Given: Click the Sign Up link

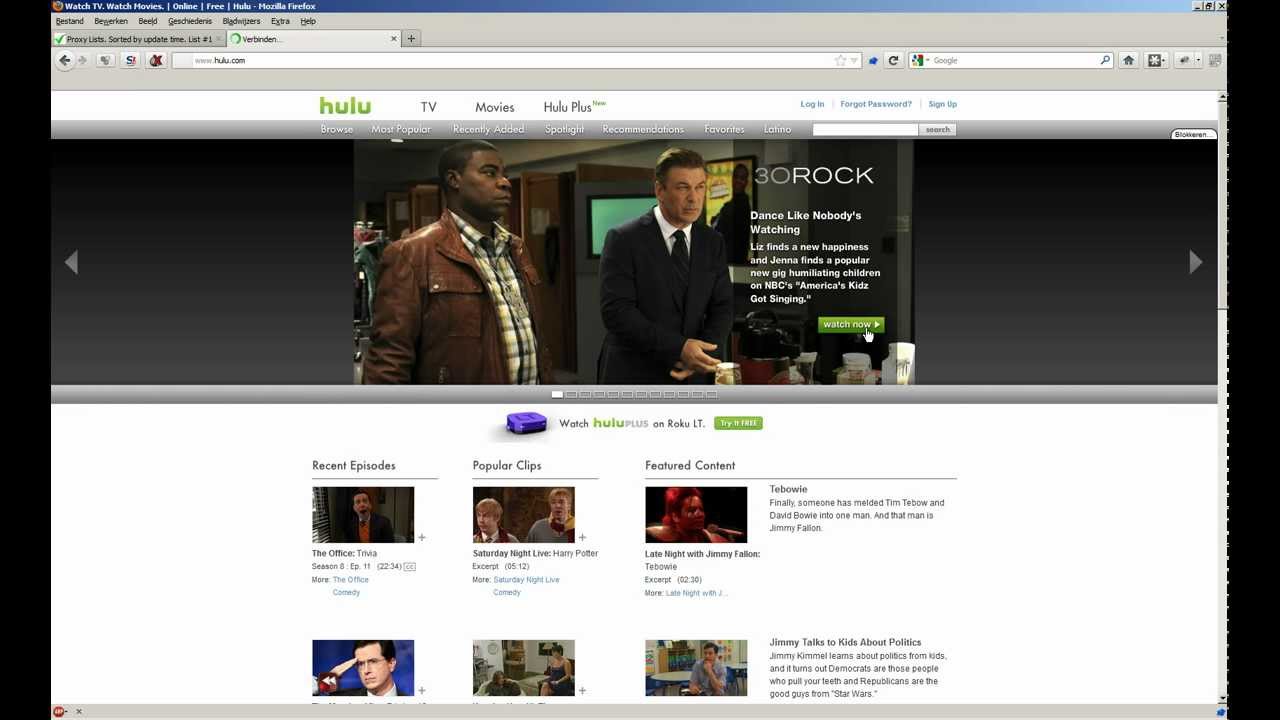Looking at the screenshot, I should (942, 104).
